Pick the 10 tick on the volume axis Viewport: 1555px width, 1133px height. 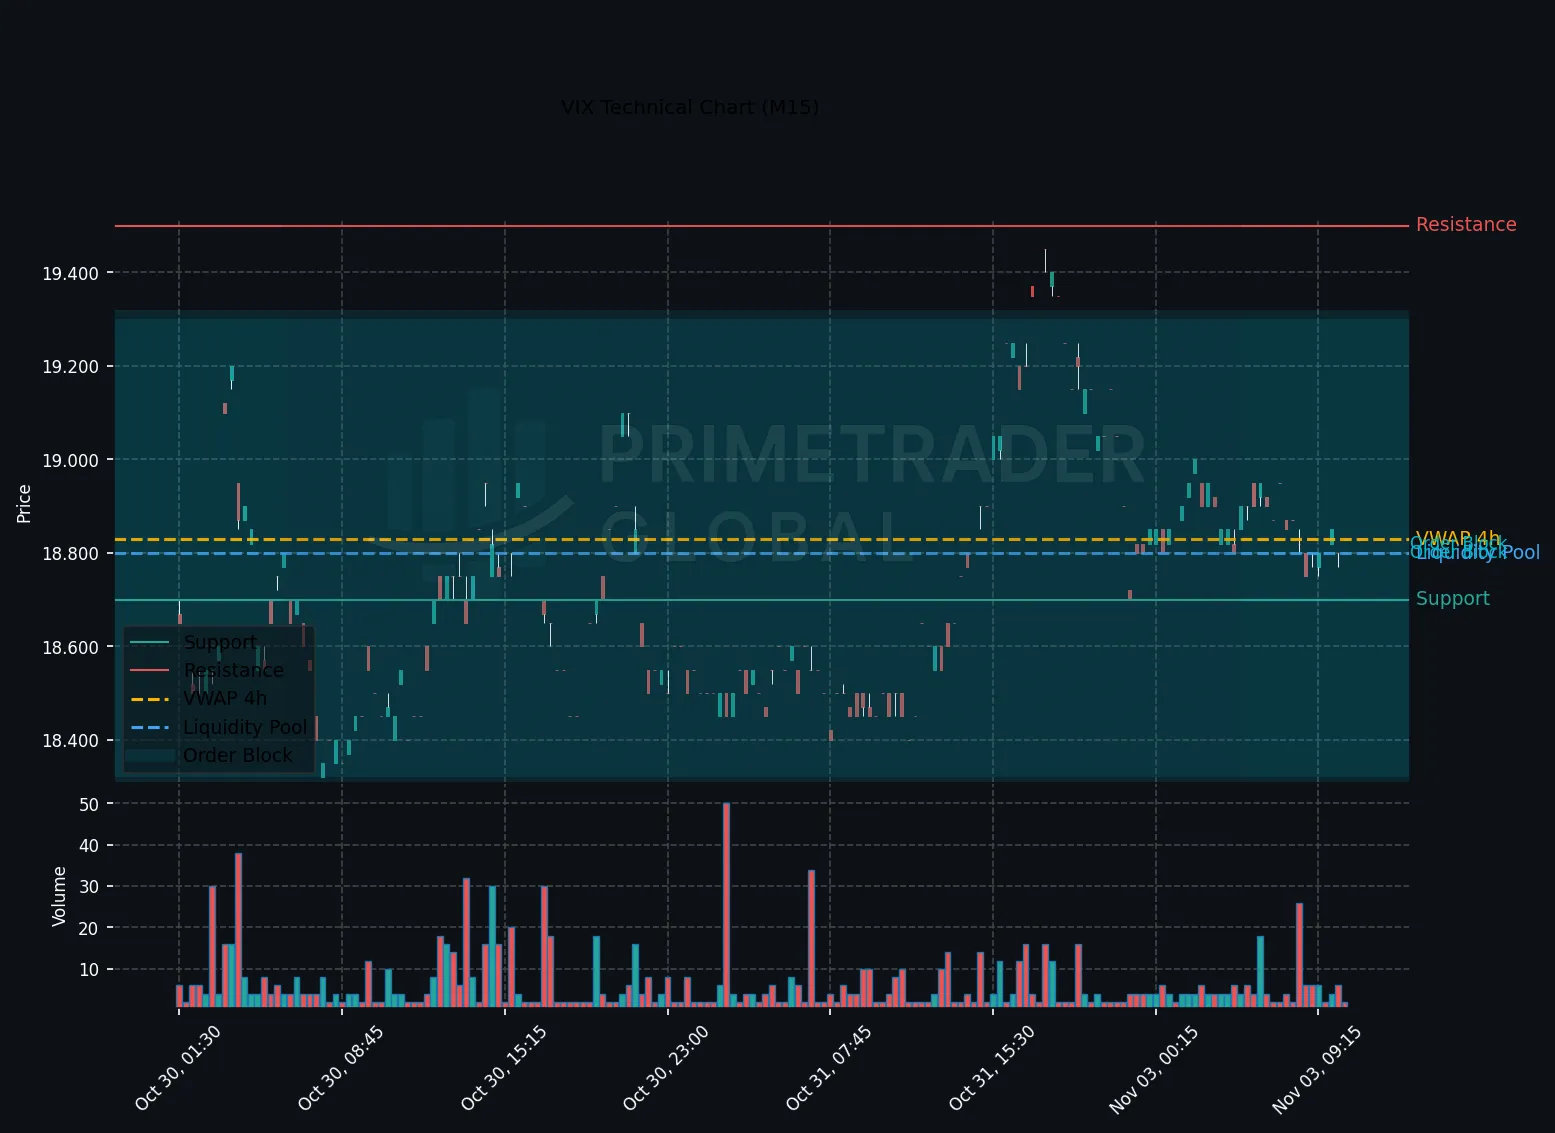[x=89, y=970]
